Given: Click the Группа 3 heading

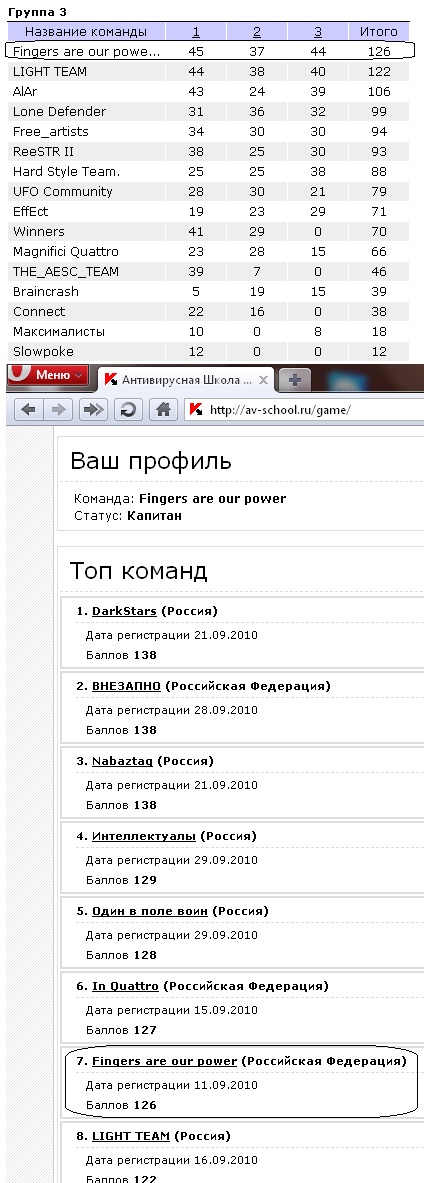Looking at the screenshot, I should tap(37, 12).
